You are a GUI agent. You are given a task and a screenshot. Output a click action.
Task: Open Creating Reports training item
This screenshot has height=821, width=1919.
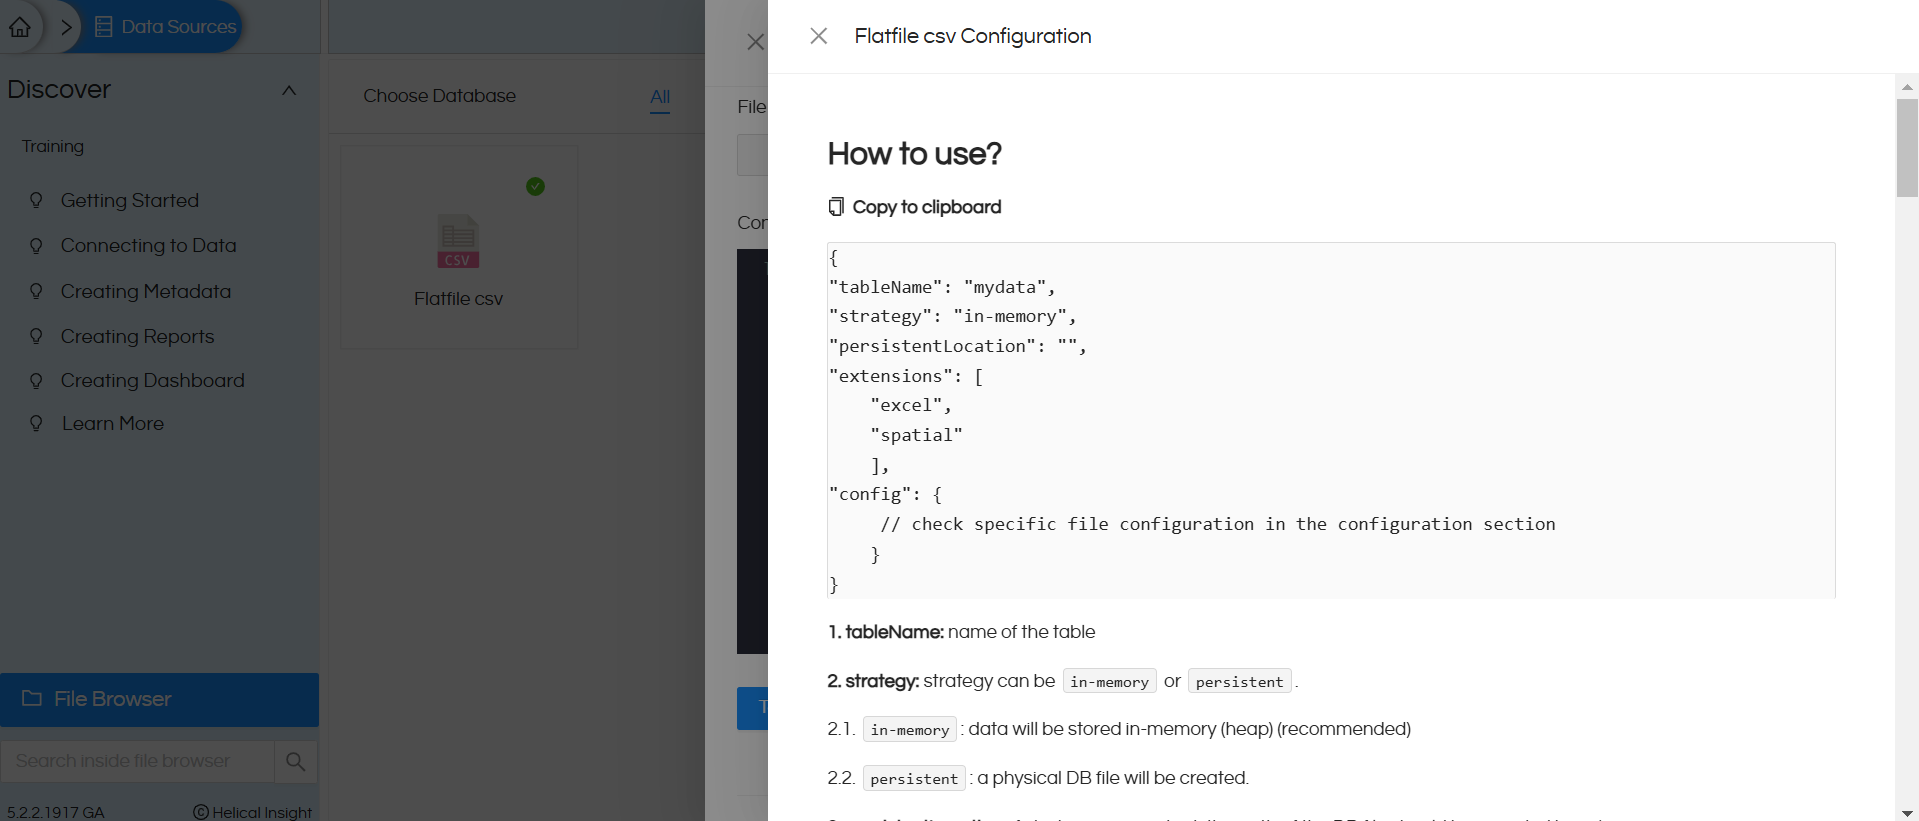point(137,336)
